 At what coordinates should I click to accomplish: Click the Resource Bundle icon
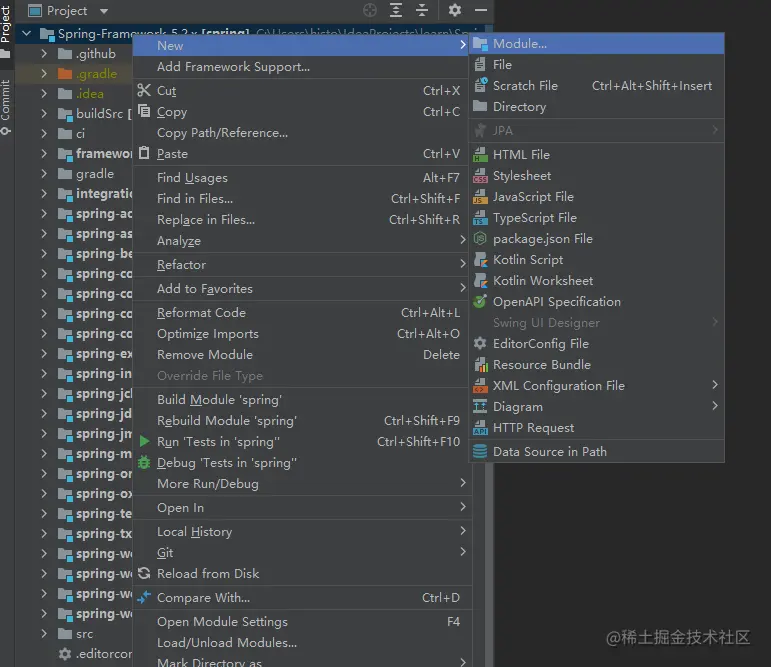point(480,364)
